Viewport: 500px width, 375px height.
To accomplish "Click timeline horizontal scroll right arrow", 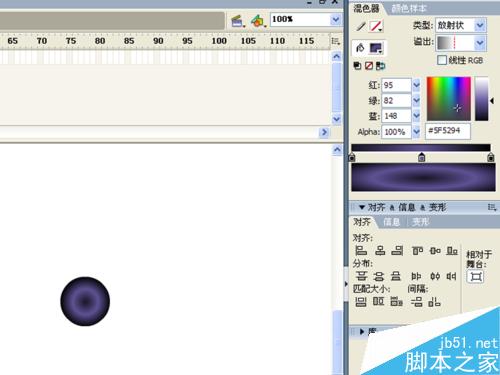I will click(x=324, y=132).
